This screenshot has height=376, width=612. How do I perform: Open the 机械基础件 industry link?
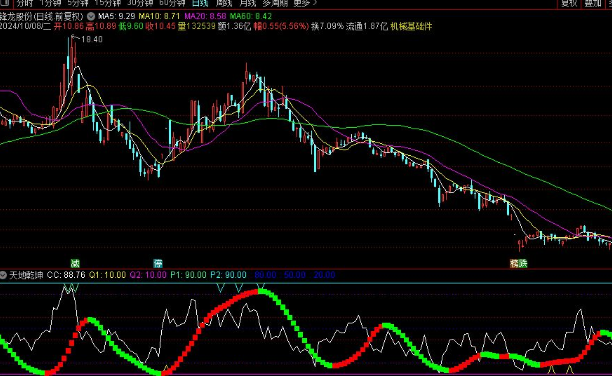click(411, 27)
